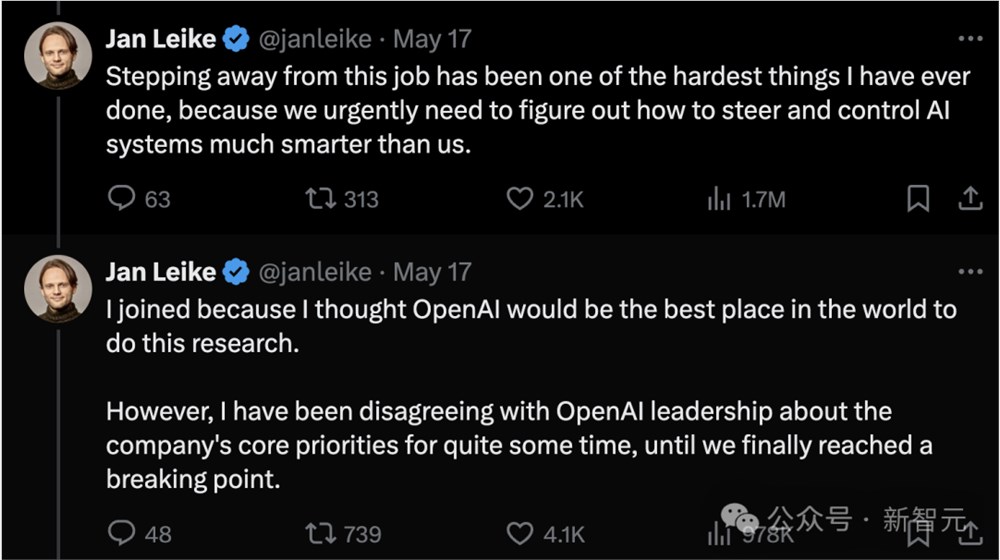The image size is (1000, 560).
Task: Click the verified badge on second tweet
Action: pyautogui.click(x=236, y=271)
